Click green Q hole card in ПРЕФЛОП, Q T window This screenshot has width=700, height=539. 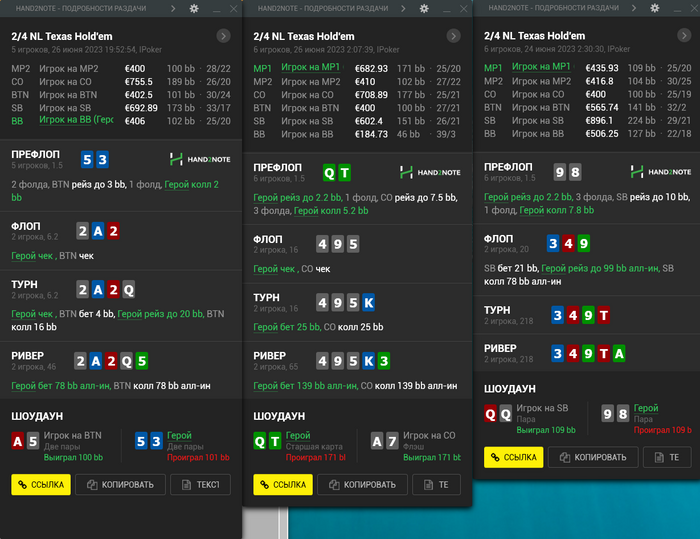click(329, 173)
